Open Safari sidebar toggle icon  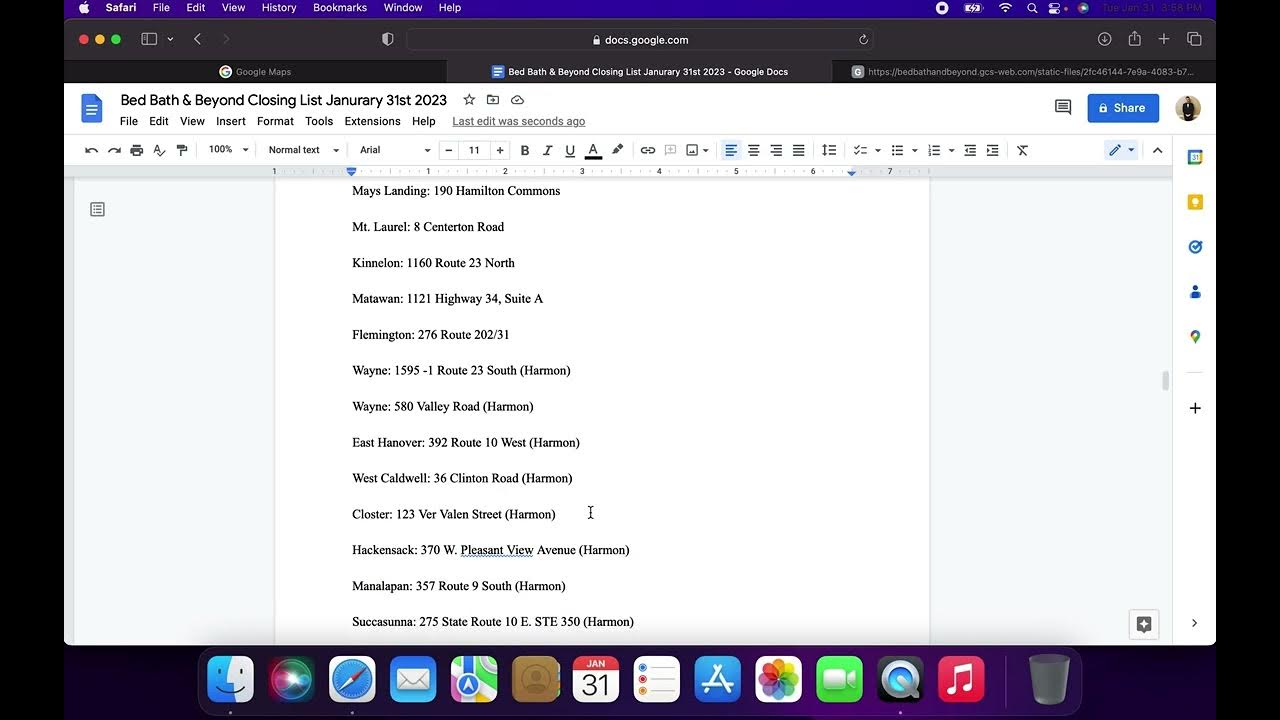(x=149, y=39)
